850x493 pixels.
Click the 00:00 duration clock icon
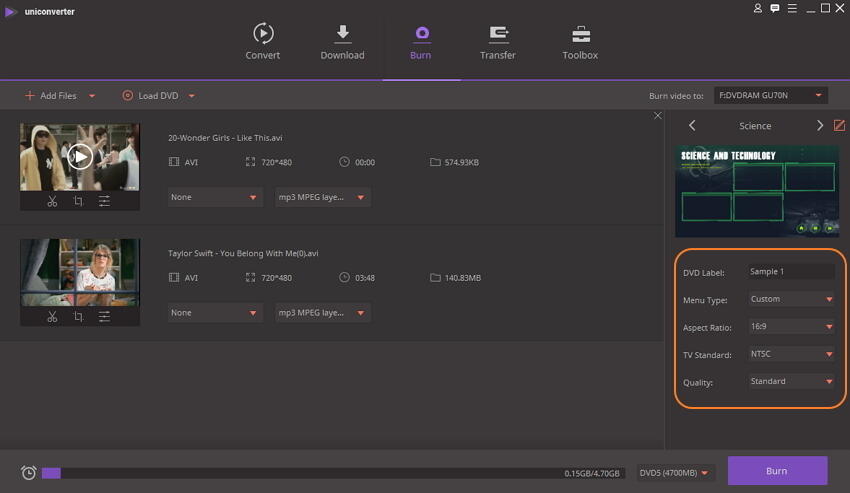click(x=344, y=162)
